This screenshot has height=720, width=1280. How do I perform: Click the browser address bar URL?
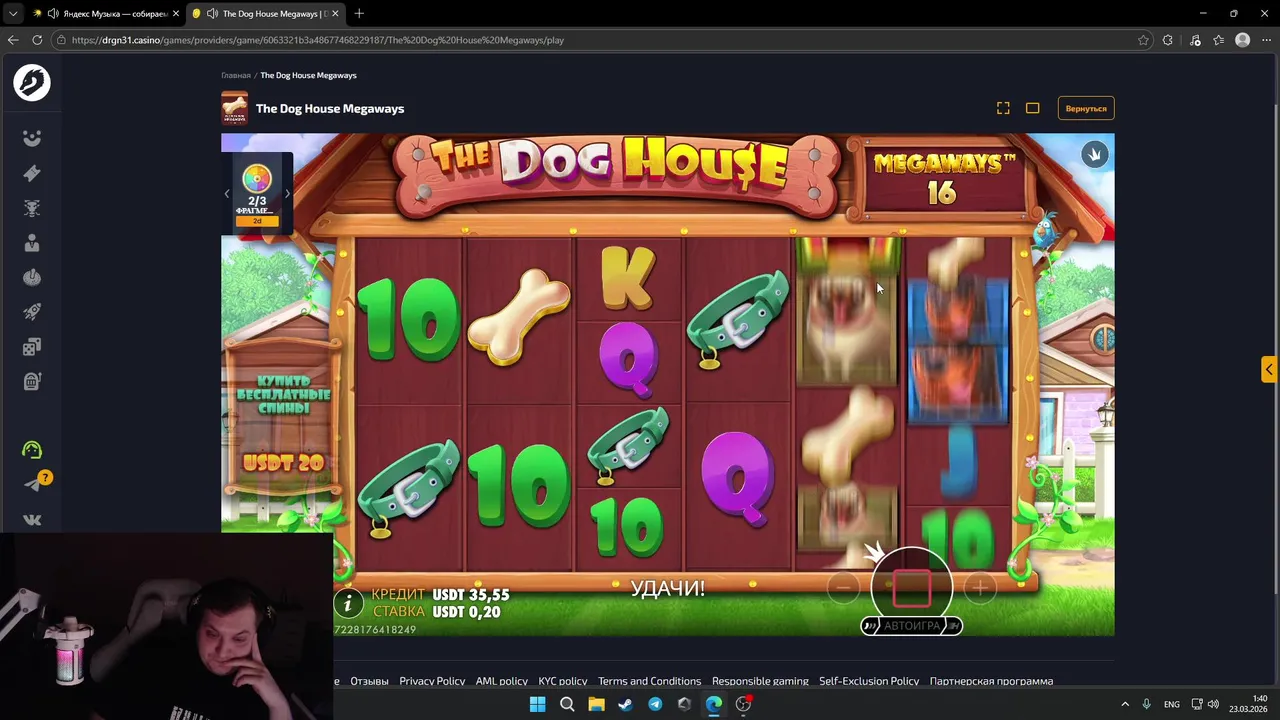click(318, 40)
